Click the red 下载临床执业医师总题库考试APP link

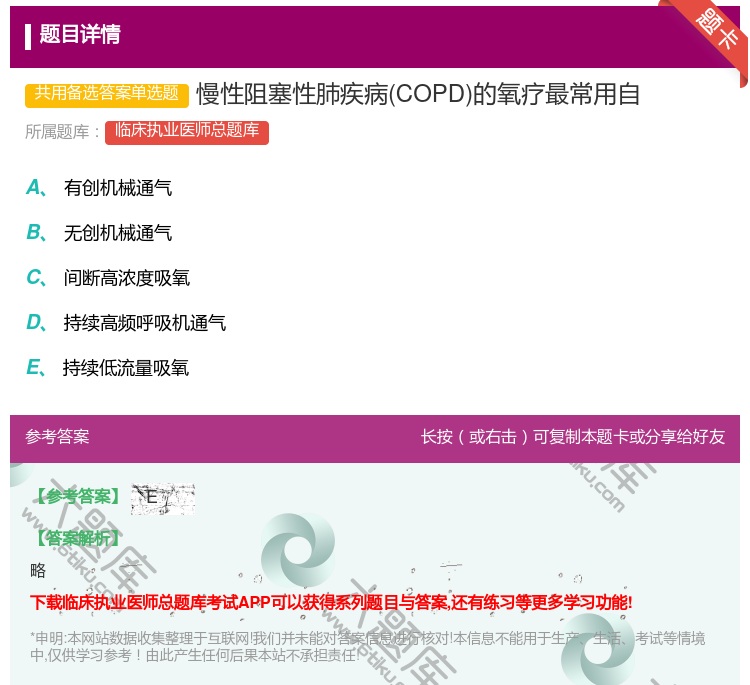tap(331, 602)
